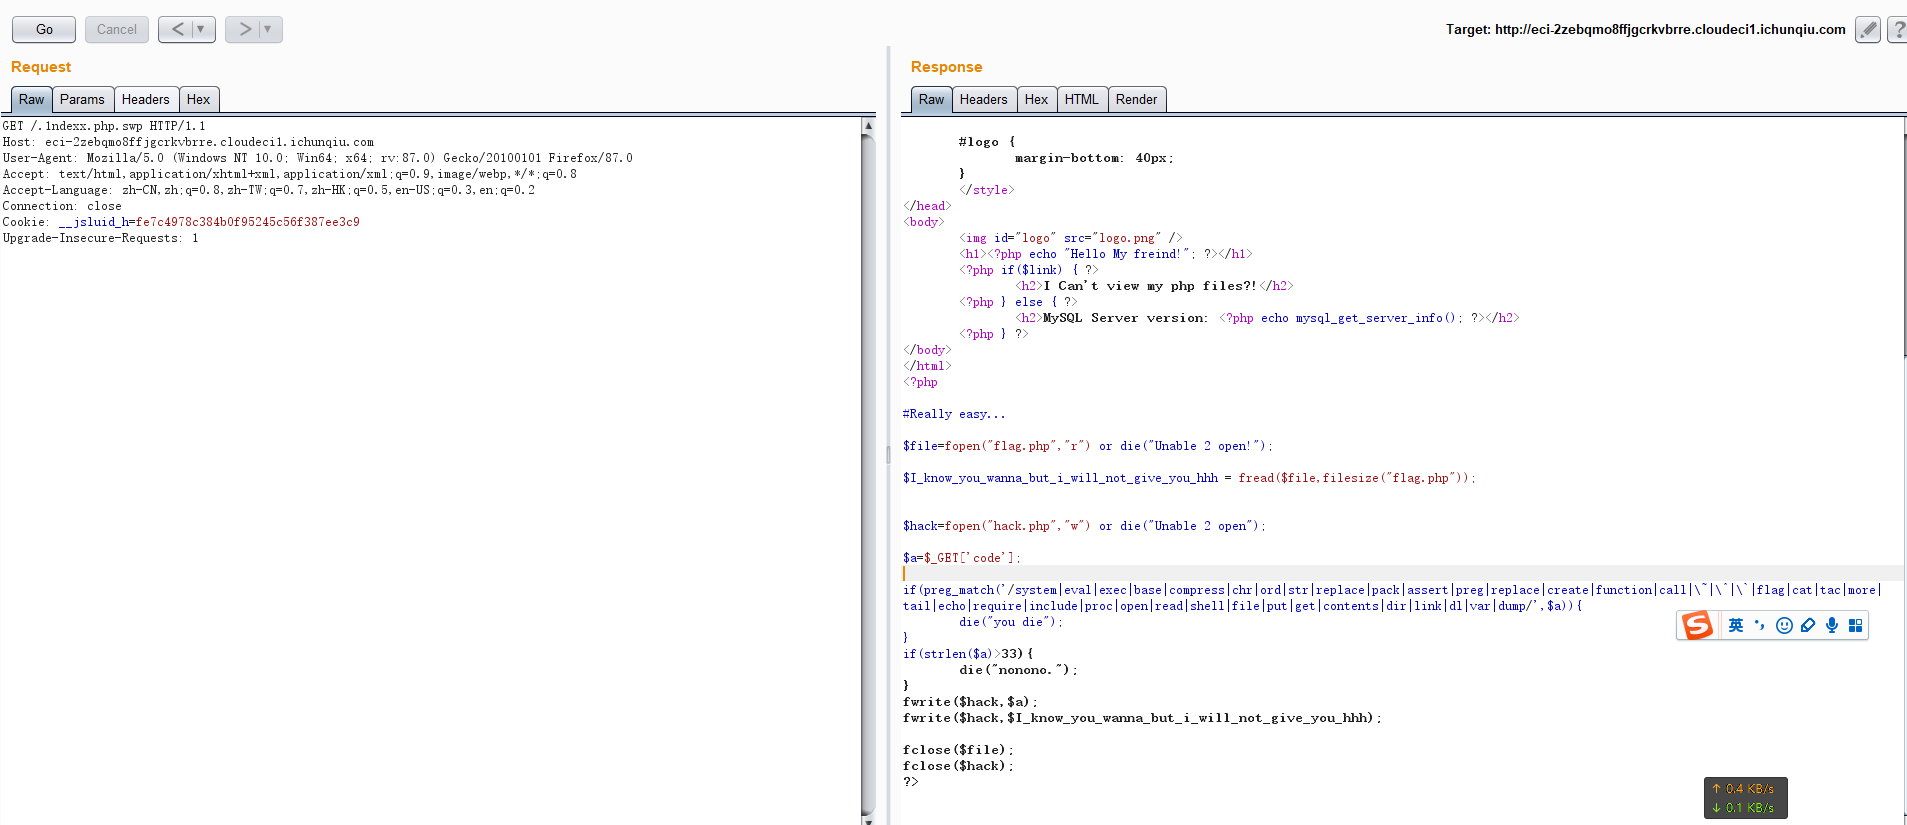
Task: Click the fwrite($hack,$a) line
Action: pyautogui.click(x=970, y=702)
